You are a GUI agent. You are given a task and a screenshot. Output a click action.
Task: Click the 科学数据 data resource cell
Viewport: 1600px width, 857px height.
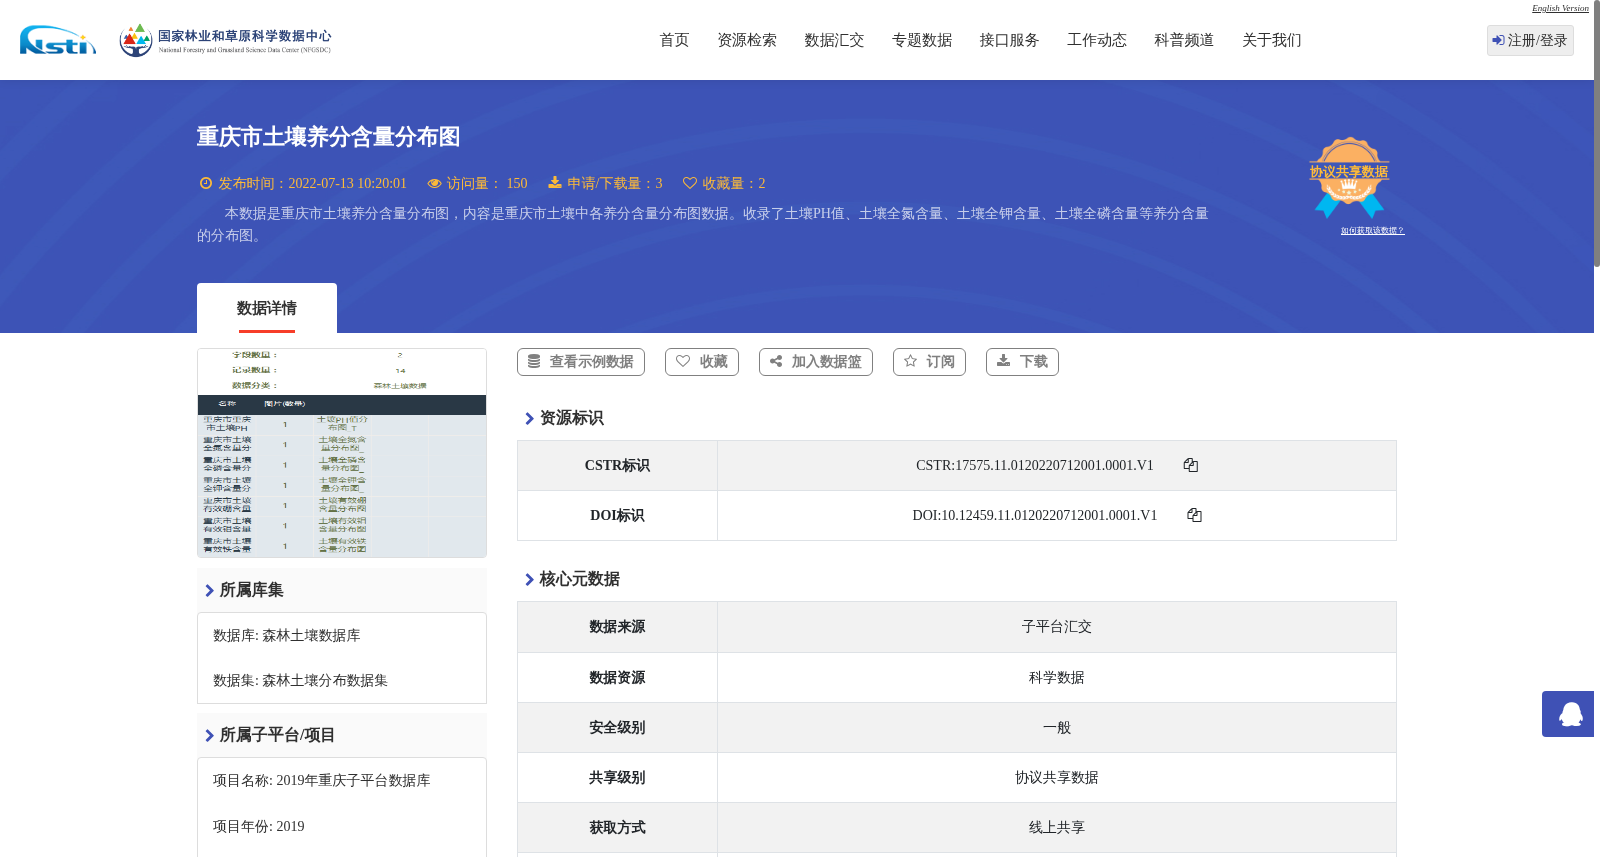tap(1057, 678)
